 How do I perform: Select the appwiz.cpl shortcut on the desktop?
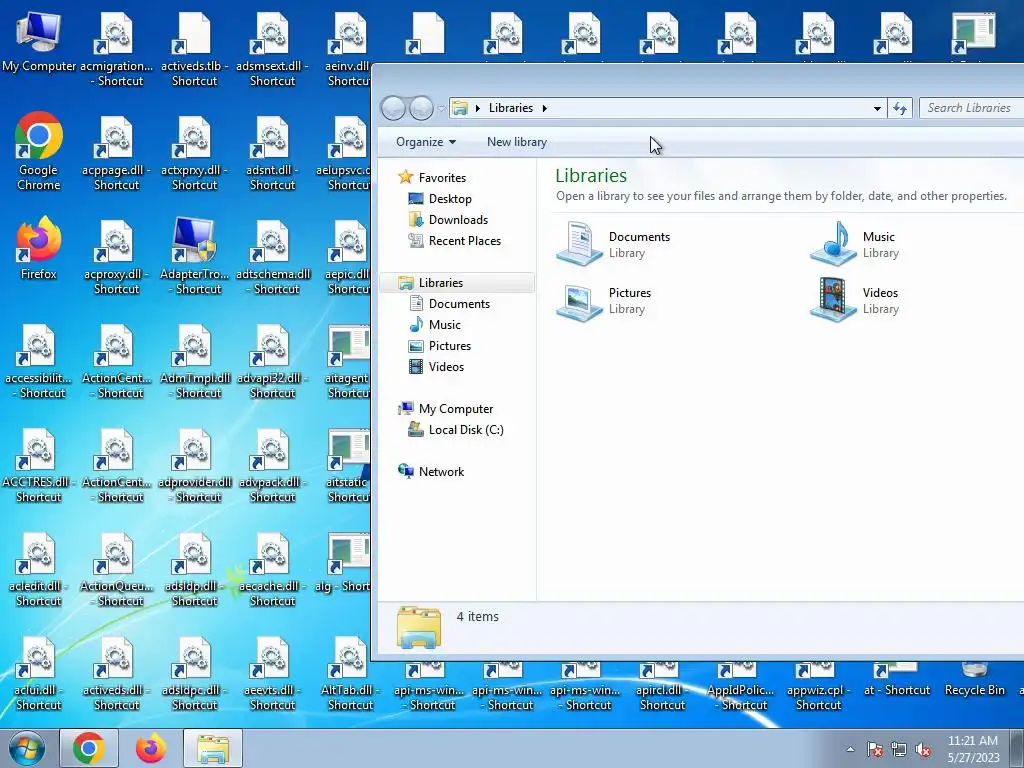818,686
